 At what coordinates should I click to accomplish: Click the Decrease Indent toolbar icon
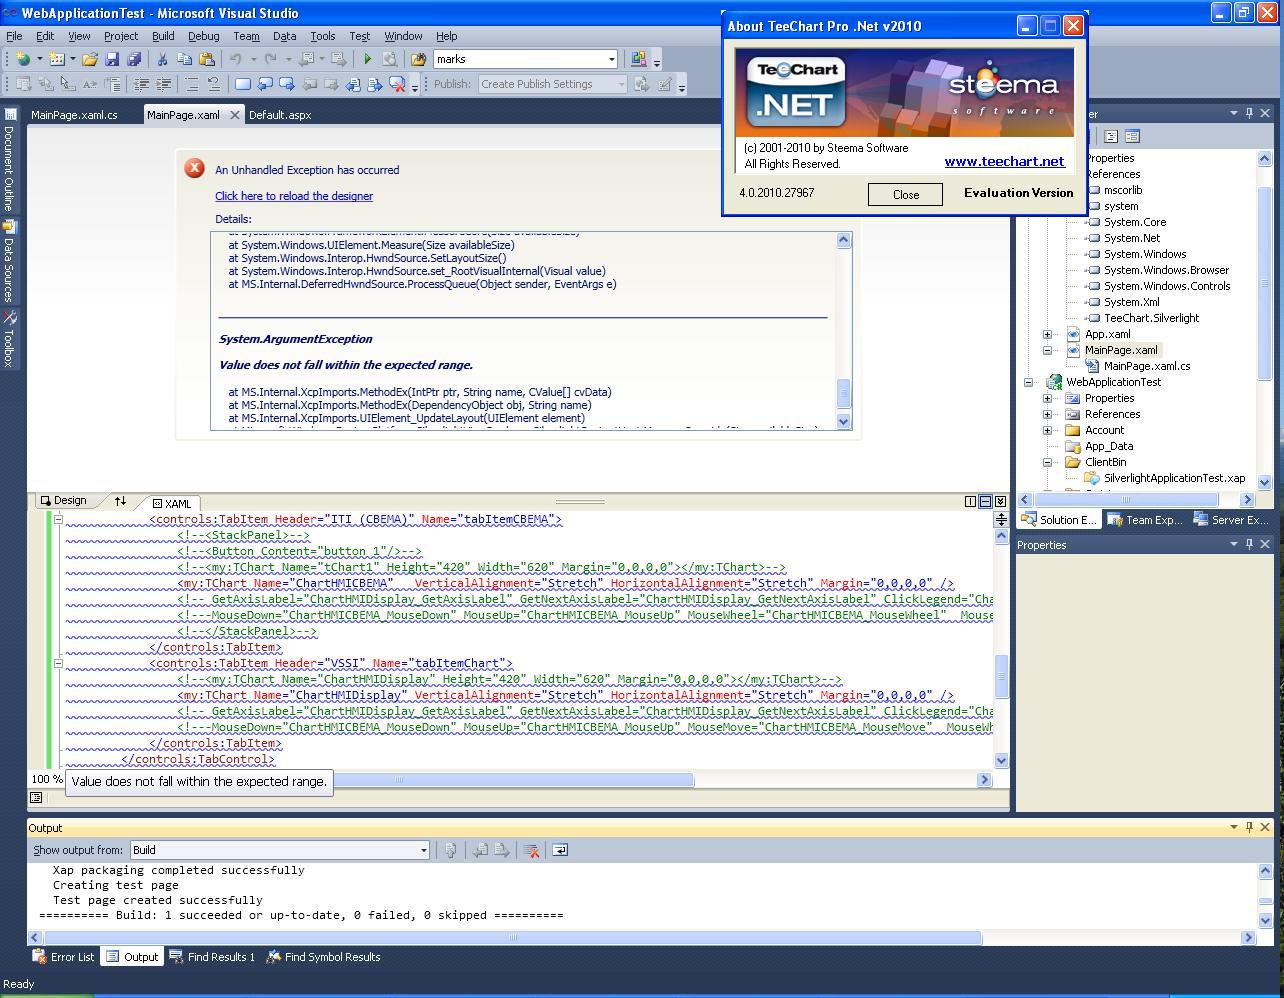click(x=141, y=84)
